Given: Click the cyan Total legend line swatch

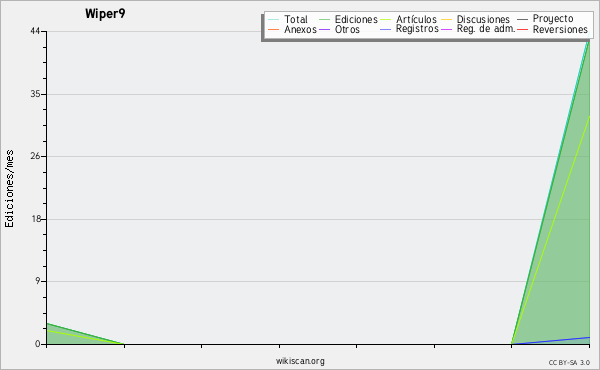Looking at the screenshot, I should pyautogui.click(x=274, y=20).
